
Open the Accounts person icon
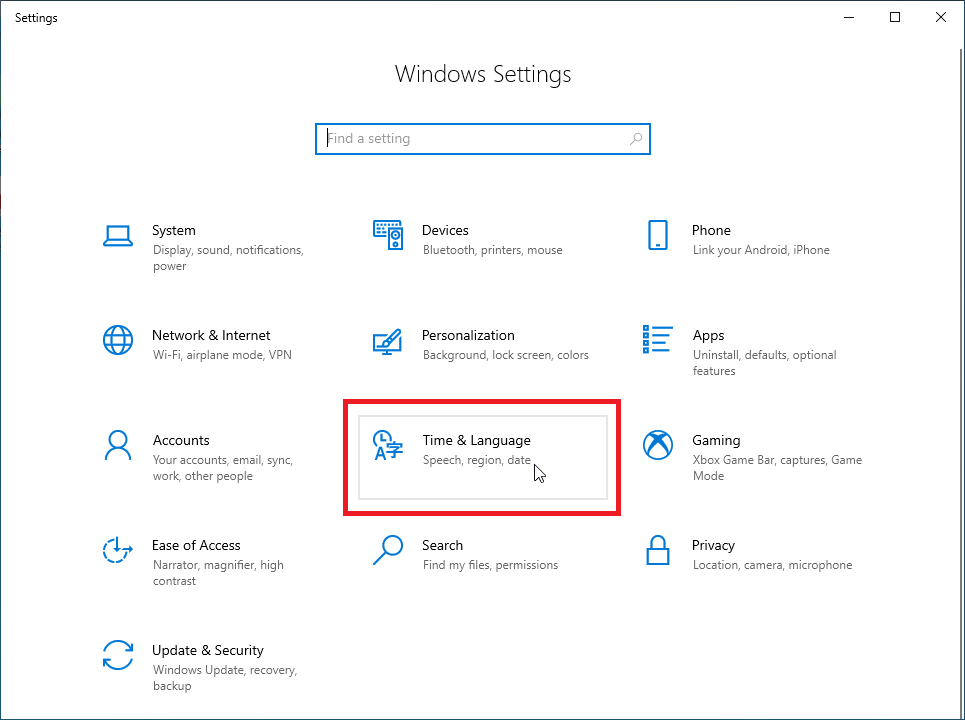pos(118,446)
